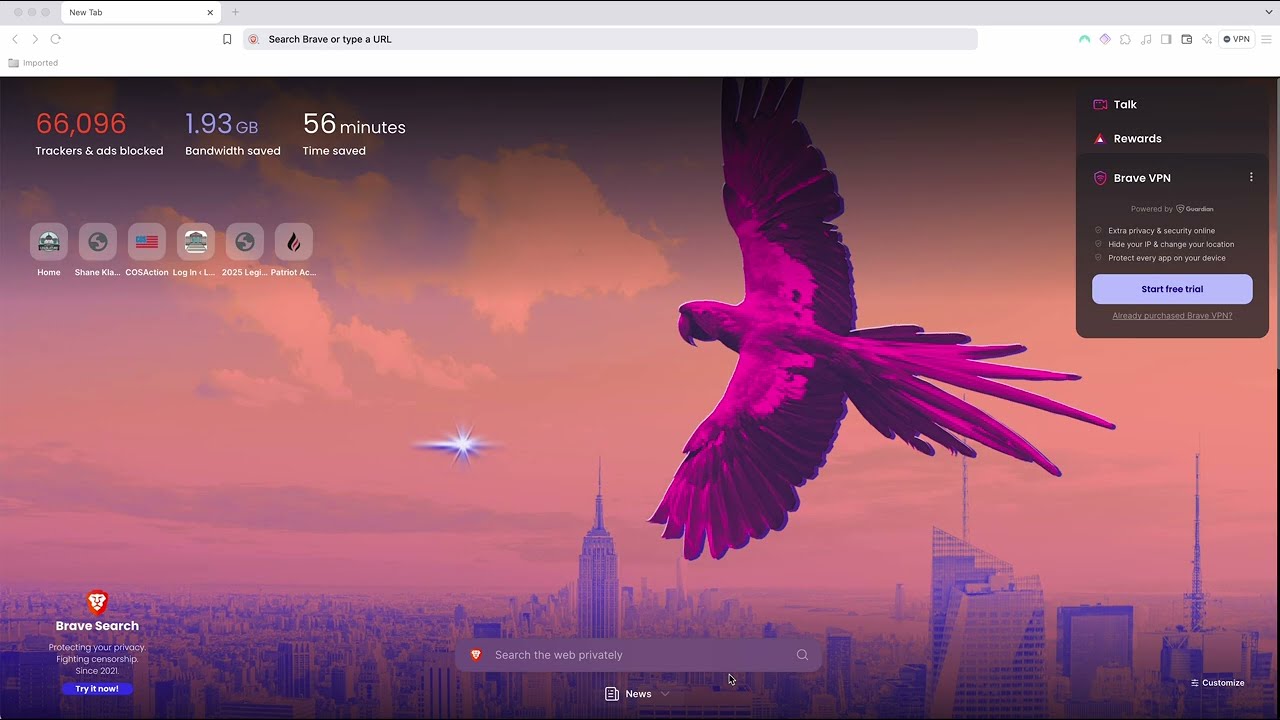Click the magnifier in the private search box
Image resolution: width=1280 pixels, height=720 pixels.
(x=802, y=655)
